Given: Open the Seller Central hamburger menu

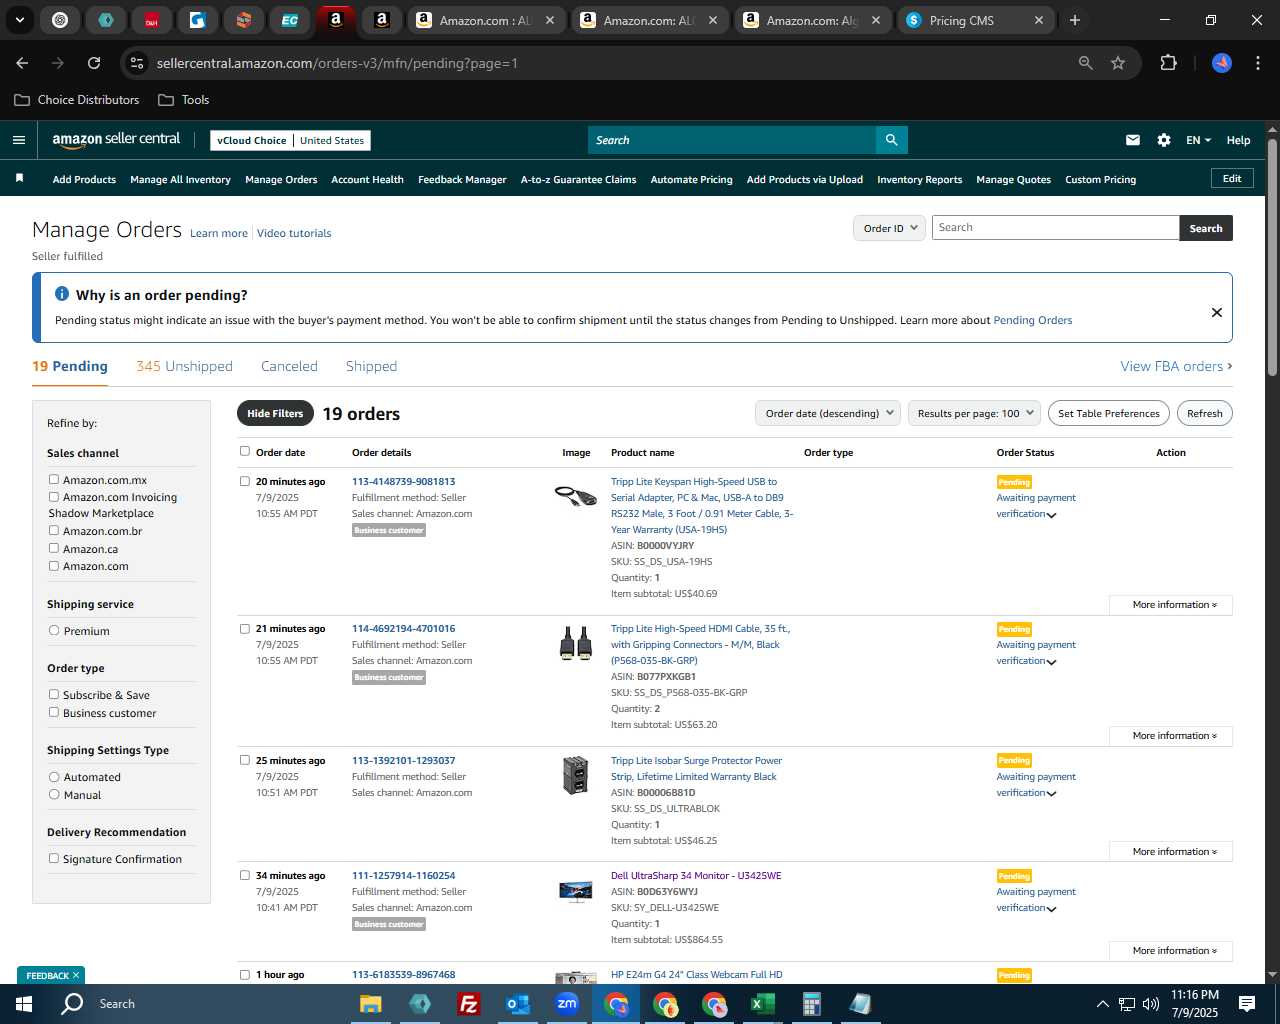Looking at the screenshot, I should tap(19, 140).
